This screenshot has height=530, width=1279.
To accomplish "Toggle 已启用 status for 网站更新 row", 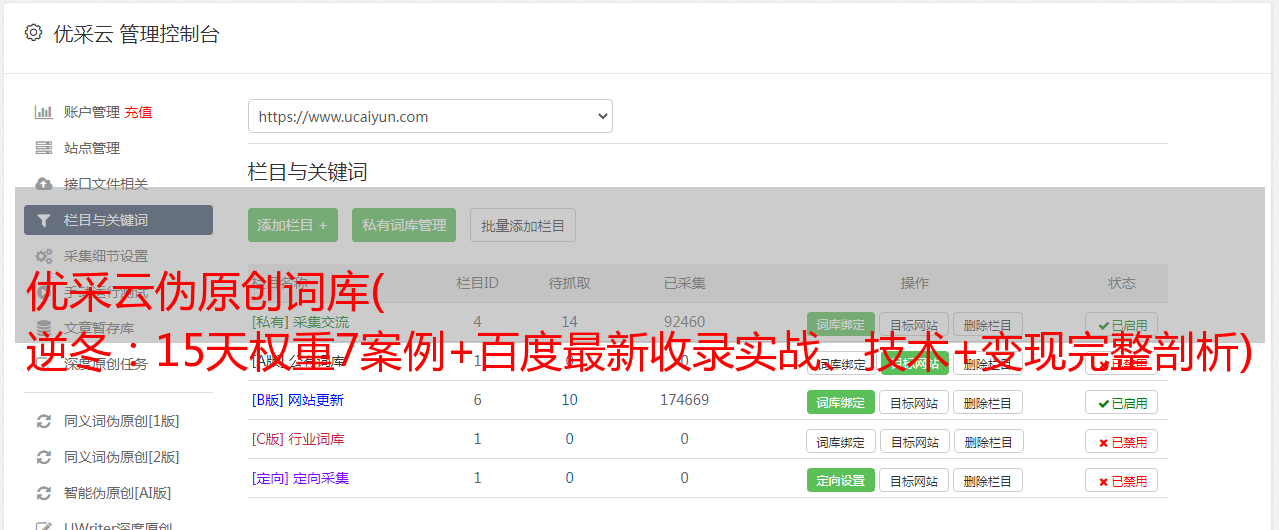I will pos(1122,402).
